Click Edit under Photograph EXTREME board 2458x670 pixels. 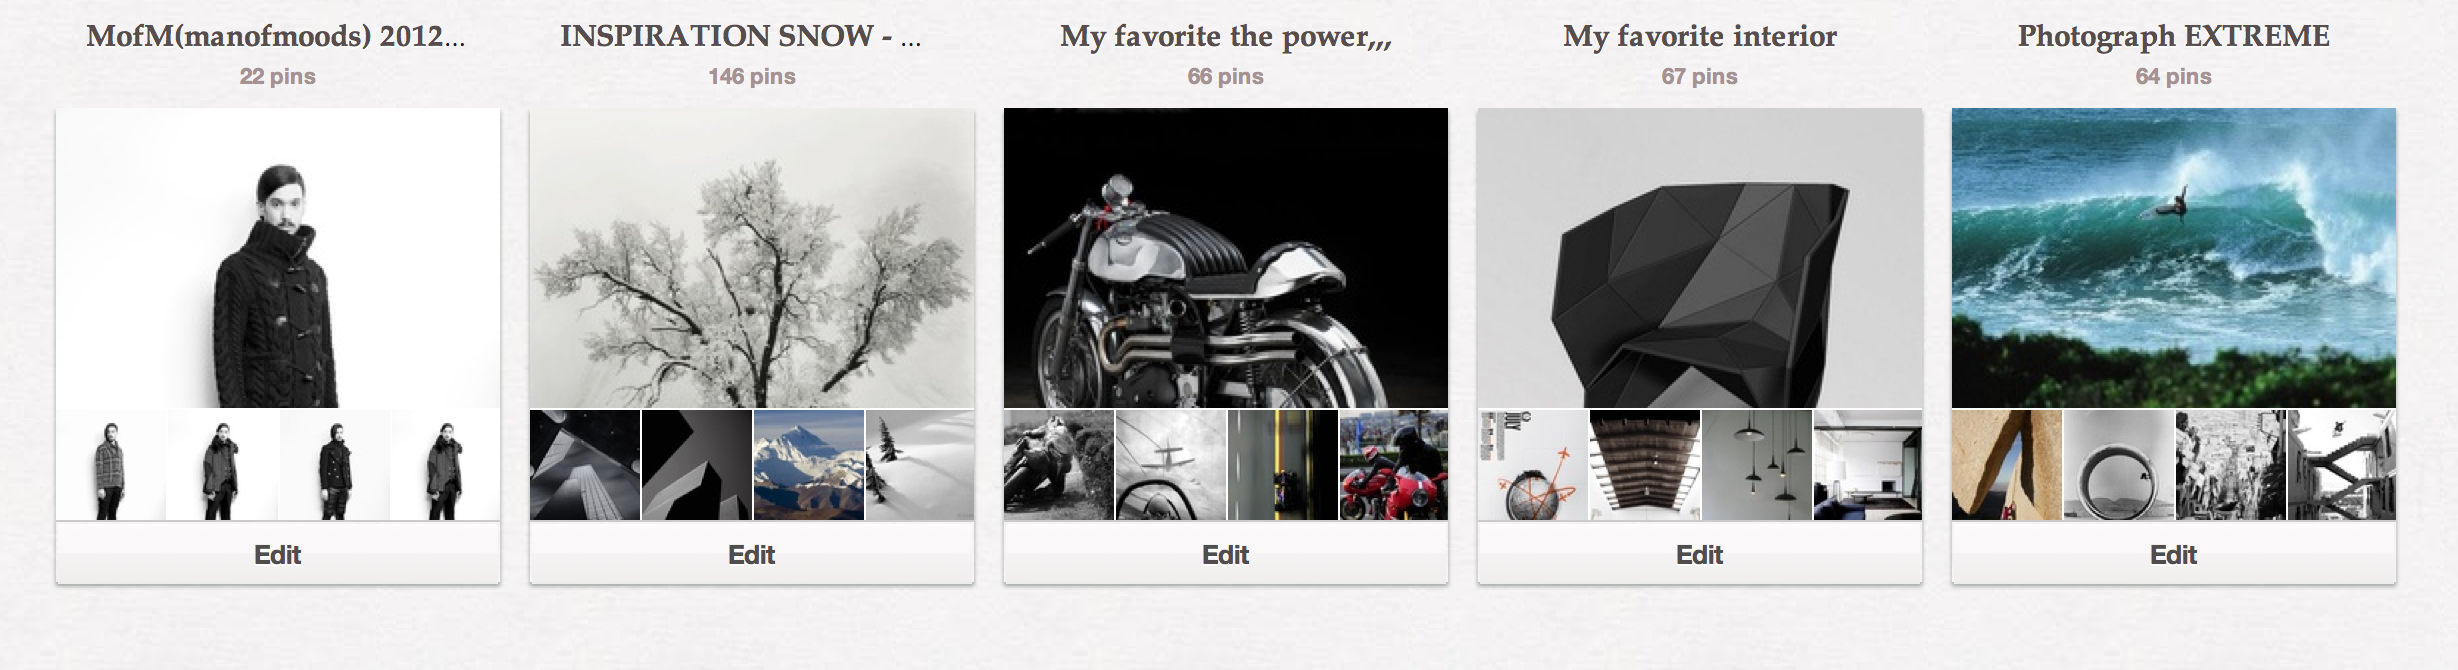2174,553
